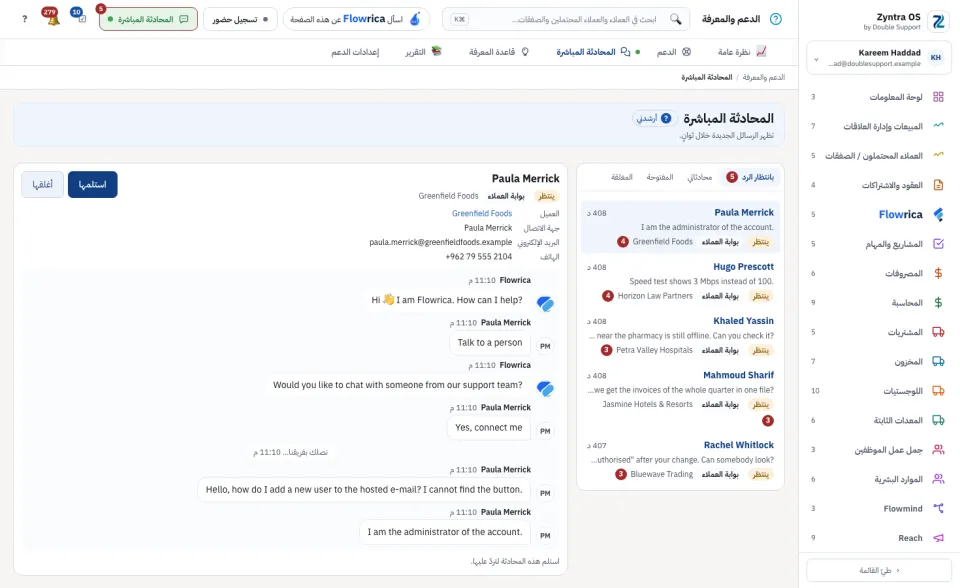The image size is (960, 588).
Task: Toggle the تسجيل حضور attendance button
Action: pyautogui.click(x=240, y=19)
